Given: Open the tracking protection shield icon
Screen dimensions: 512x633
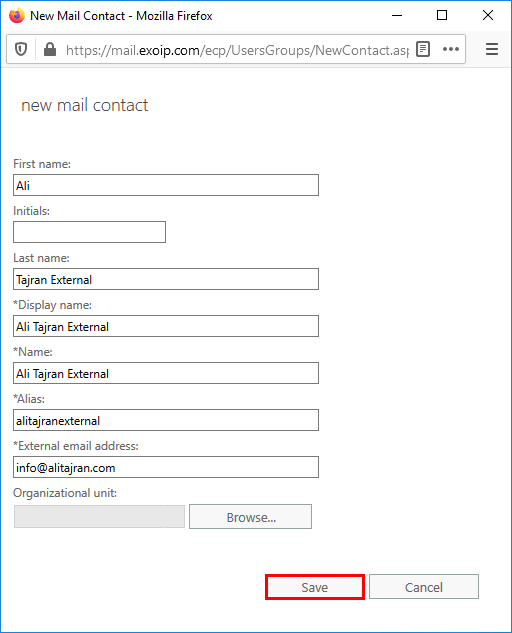Looking at the screenshot, I should point(21,50).
